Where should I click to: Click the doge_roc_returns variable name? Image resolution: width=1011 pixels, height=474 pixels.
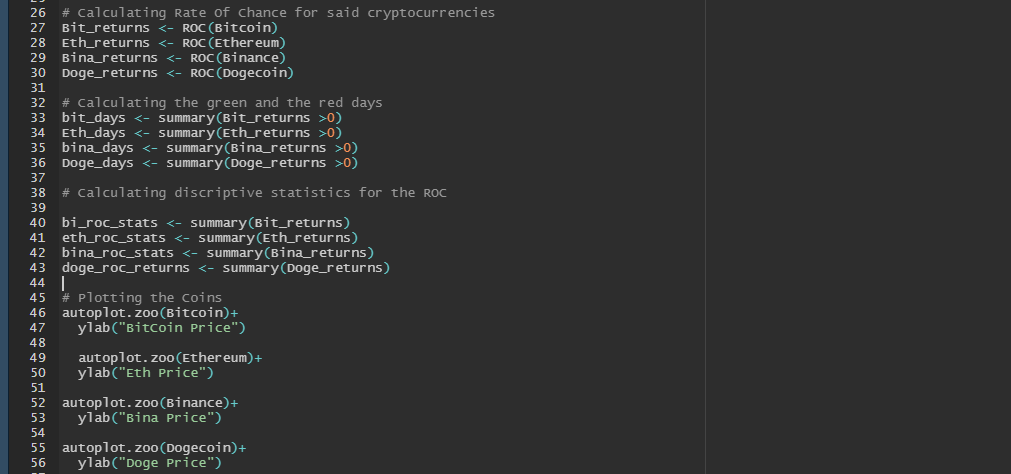point(126,268)
